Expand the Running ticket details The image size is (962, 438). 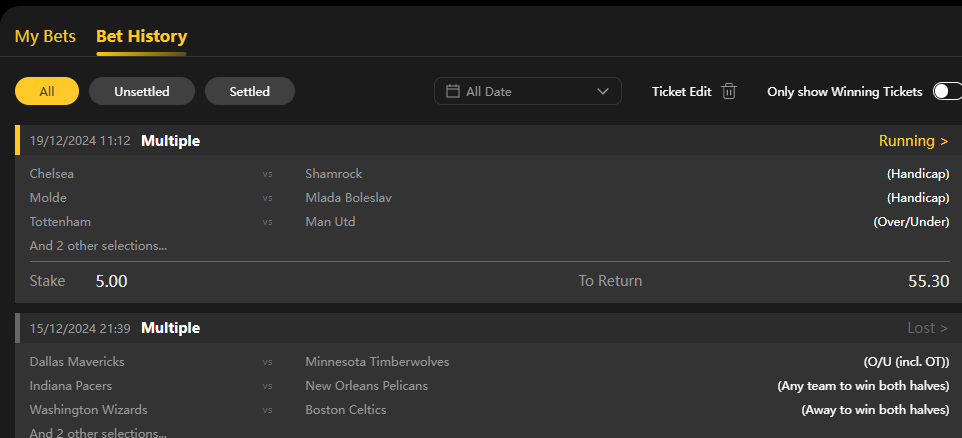pos(913,141)
